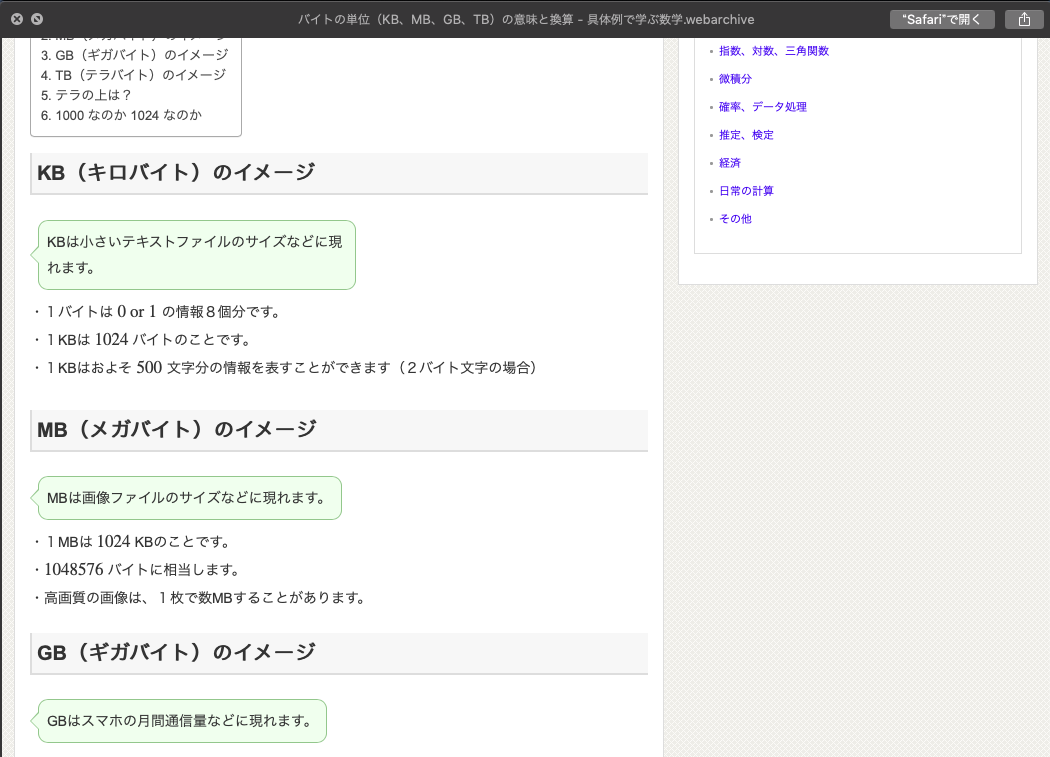Image resolution: width=1050 pixels, height=757 pixels.
Task: Go to the "5. テラの上は？" section link
Action: [86, 95]
